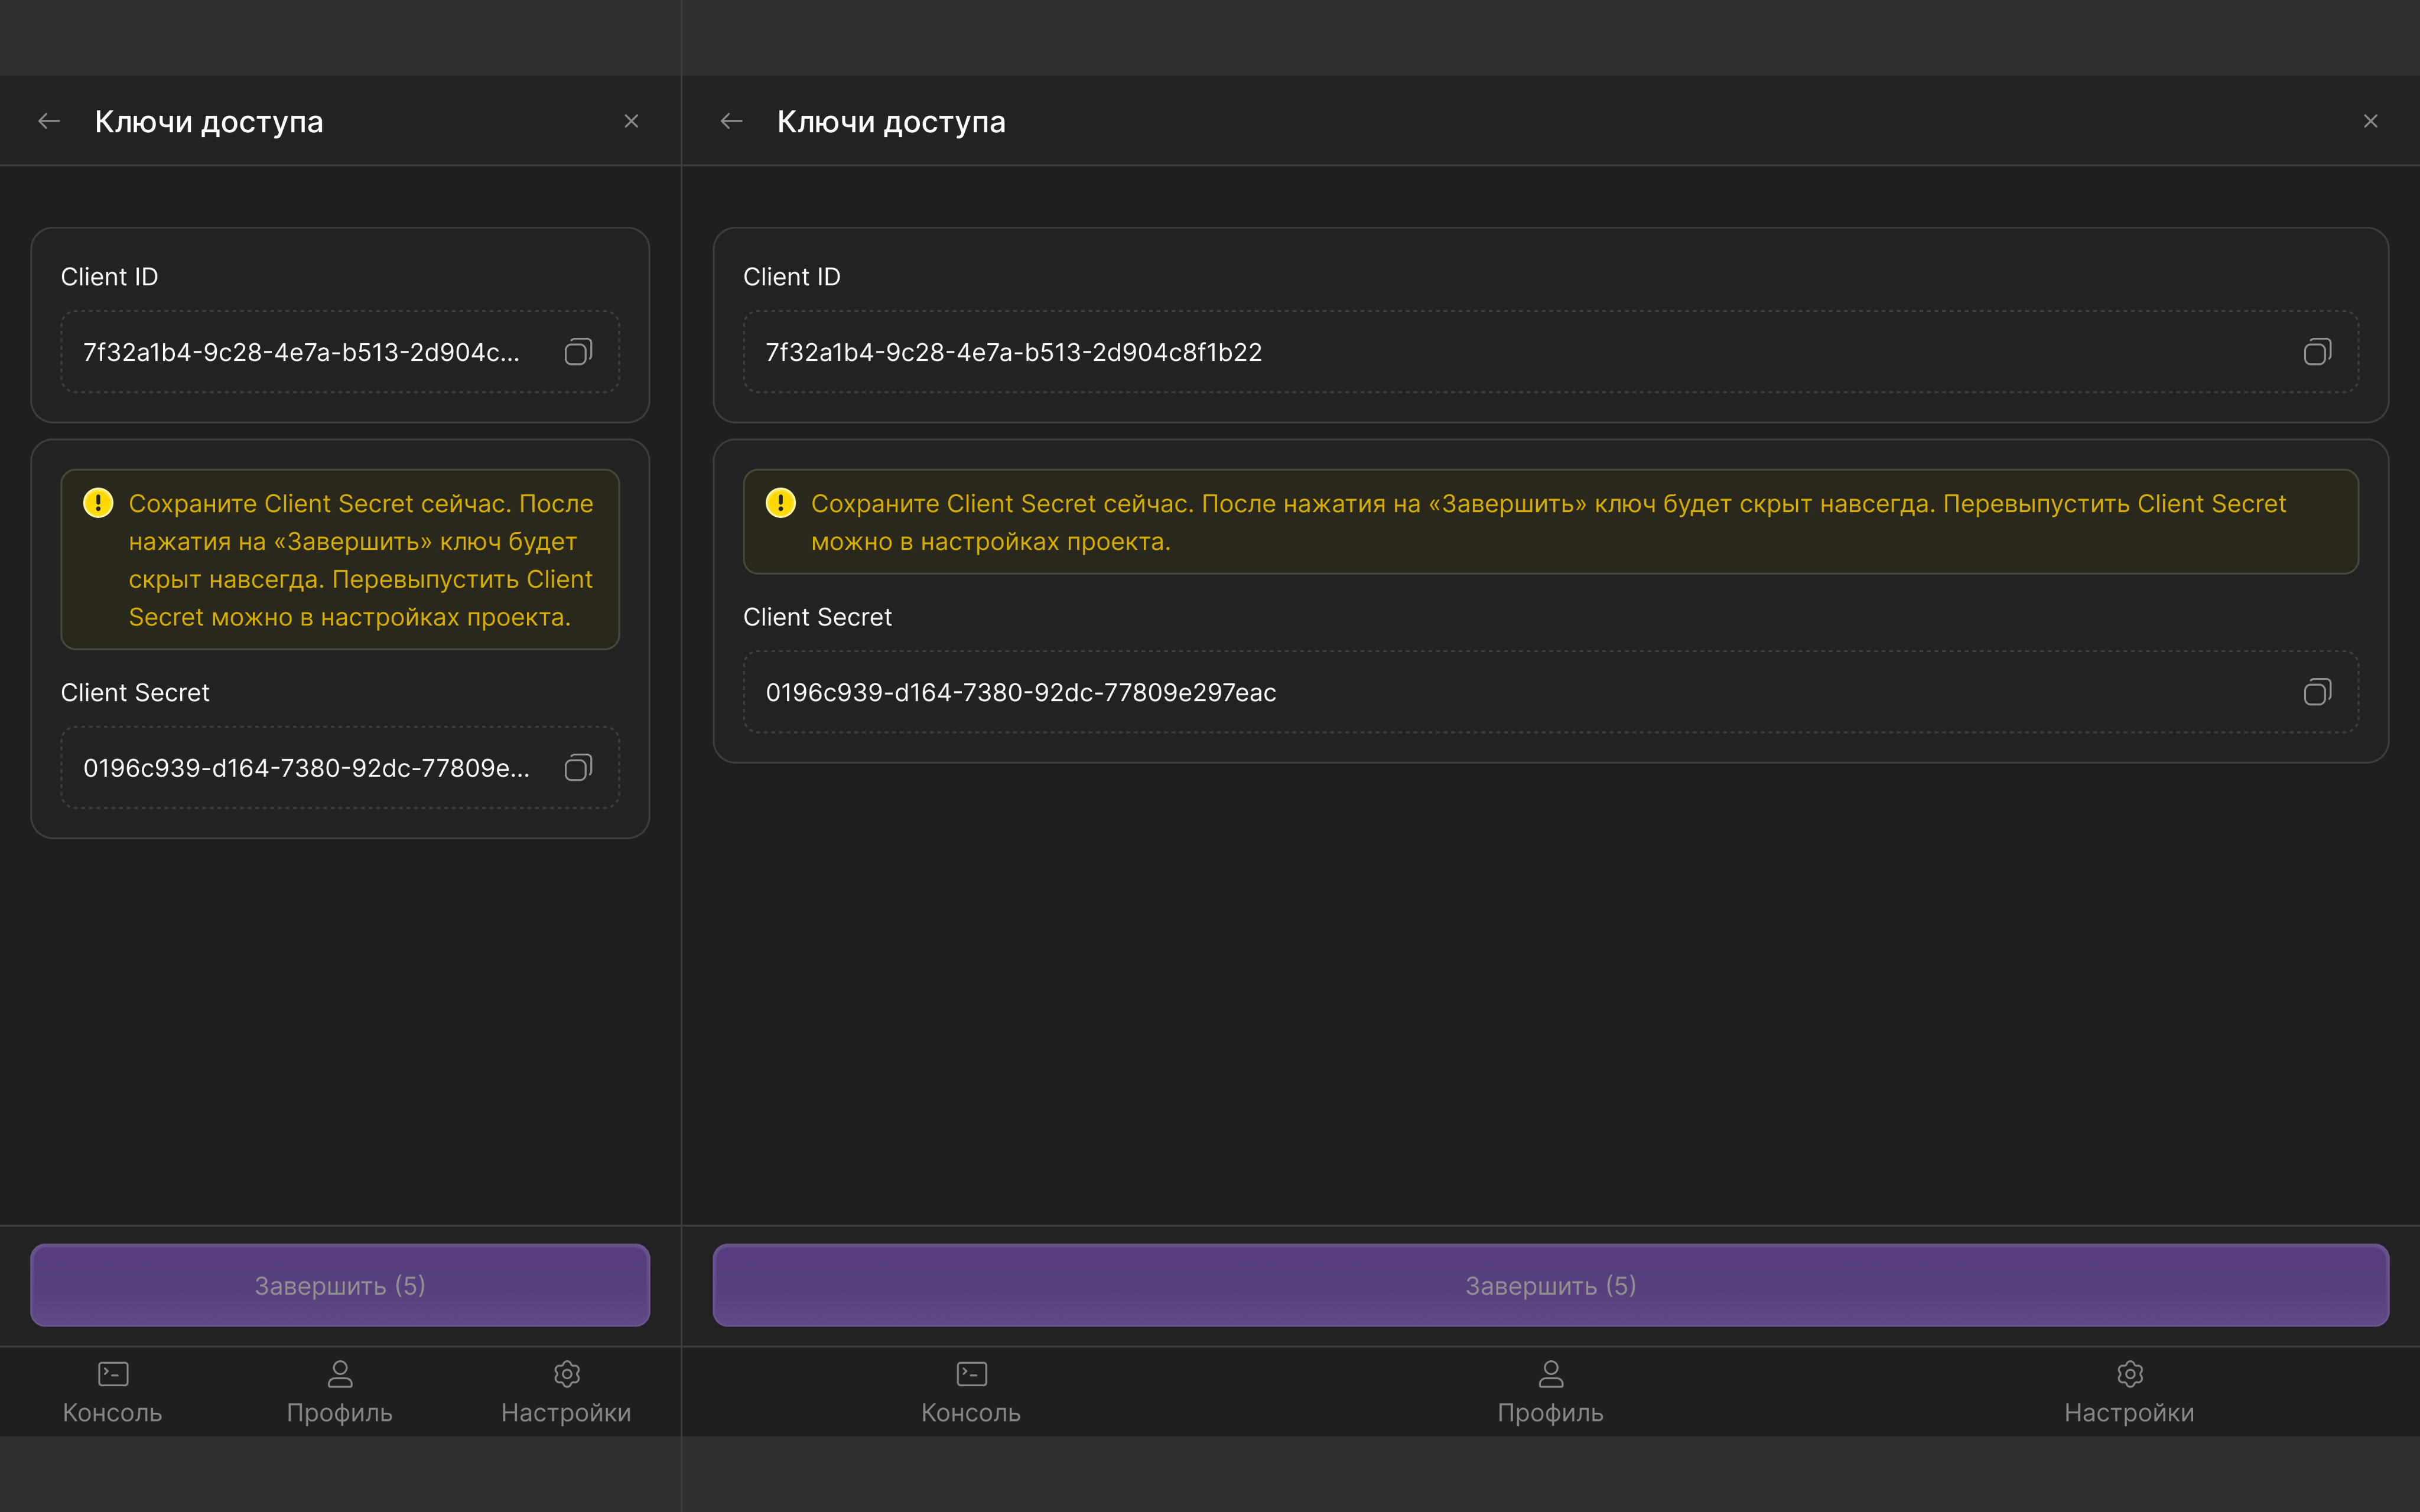This screenshot has width=2420, height=1512.
Task: Click Завершить (5) button in right panel
Action: [x=1551, y=1285]
